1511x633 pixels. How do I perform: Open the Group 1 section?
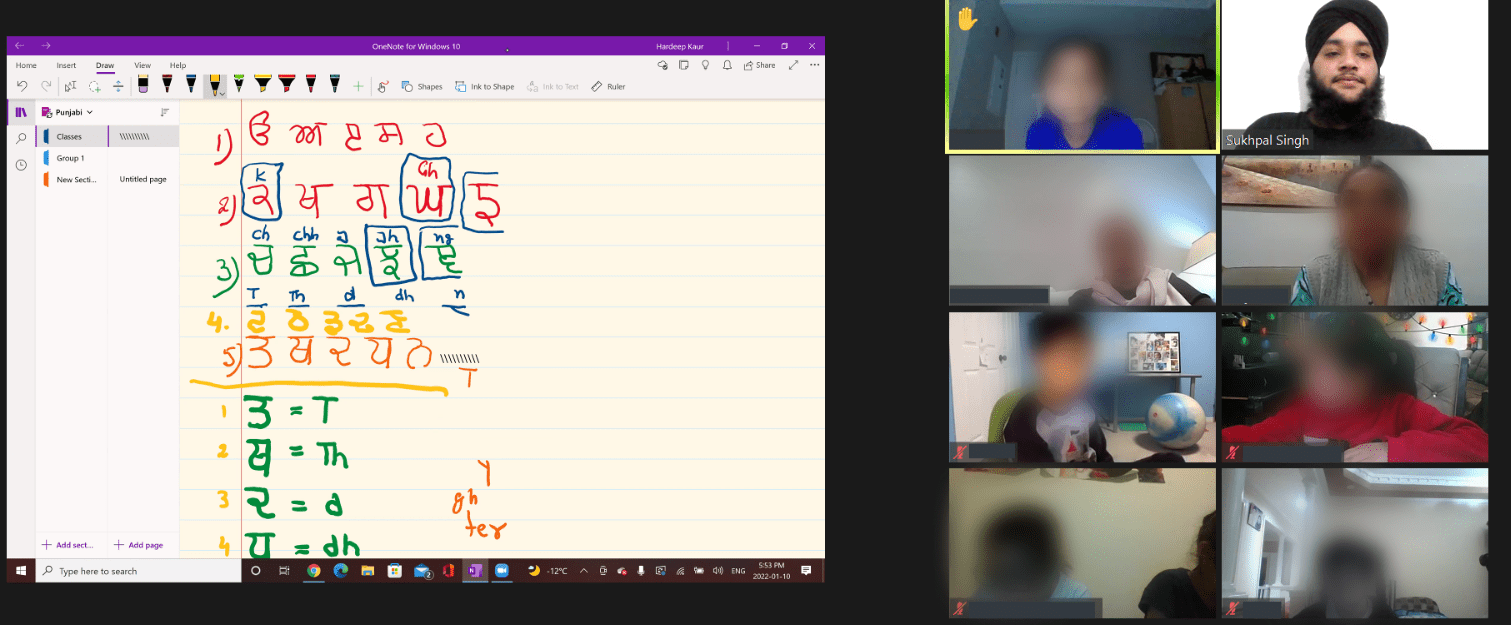(70, 158)
